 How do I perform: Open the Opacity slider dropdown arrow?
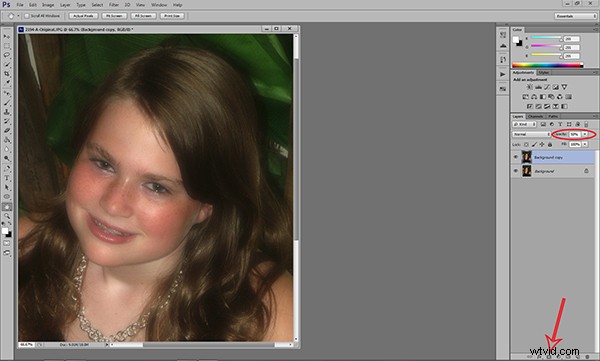coord(585,134)
